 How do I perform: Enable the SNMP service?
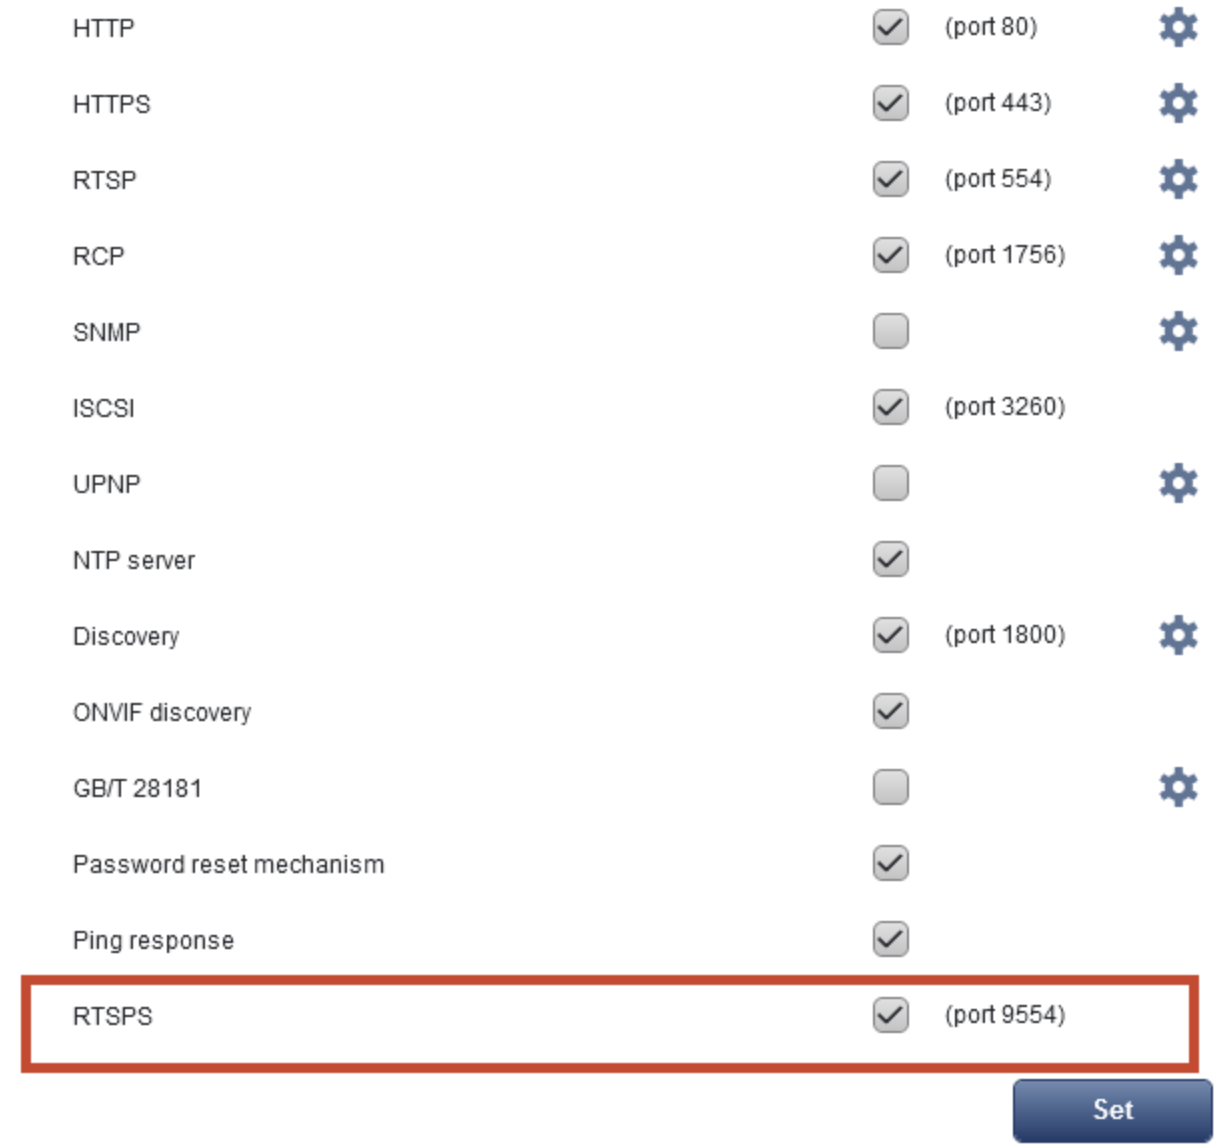(x=888, y=330)
